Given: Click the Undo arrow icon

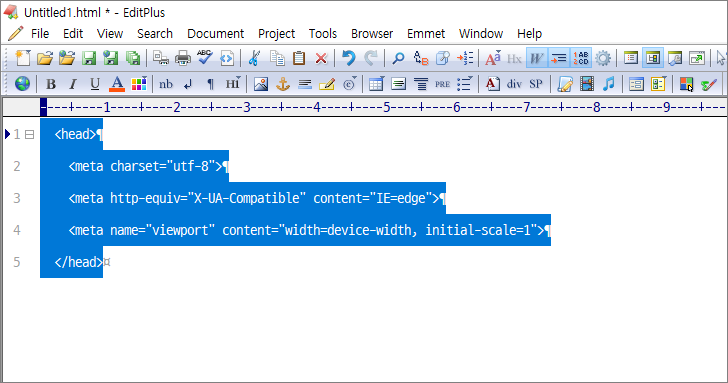Looking at the screenshot, I should click(x=348, y=58).
